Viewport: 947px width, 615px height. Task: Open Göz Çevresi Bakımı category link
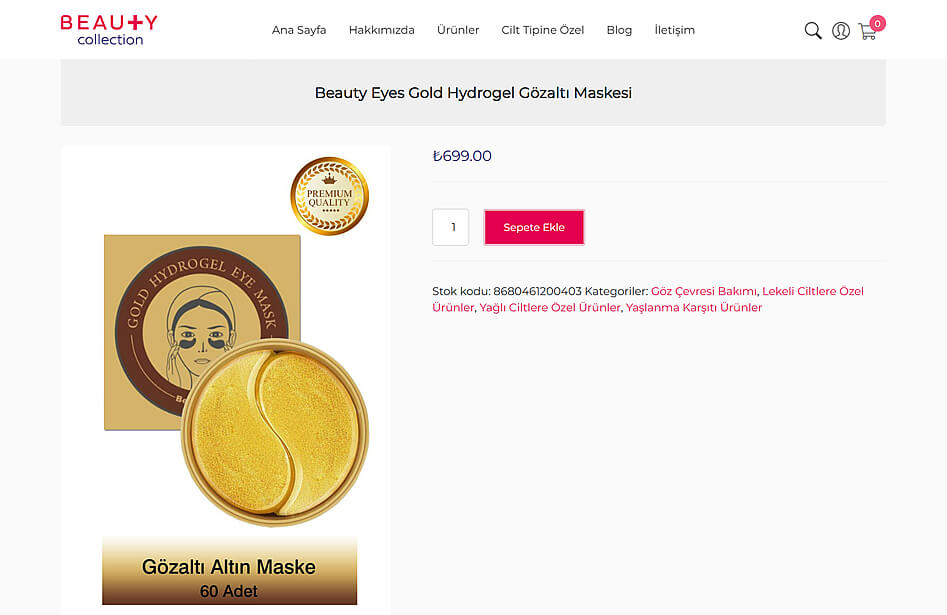pyautogui.click(x=703, y=291)
